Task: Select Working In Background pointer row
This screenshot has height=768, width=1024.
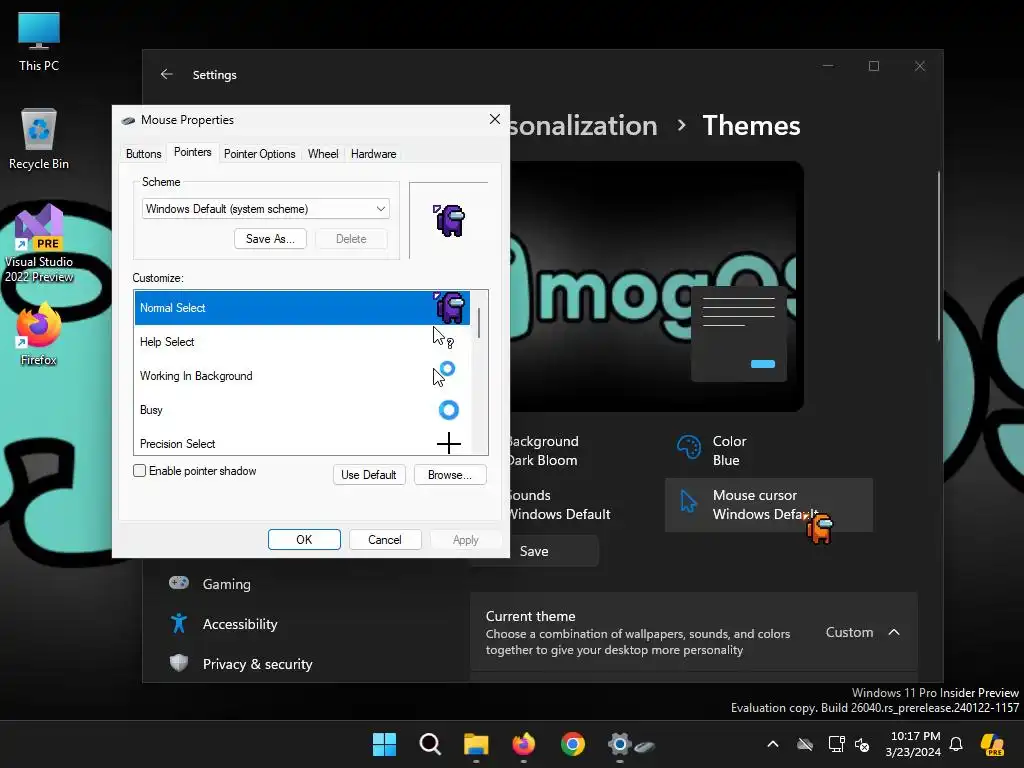Action: click(x=302, y=376)
